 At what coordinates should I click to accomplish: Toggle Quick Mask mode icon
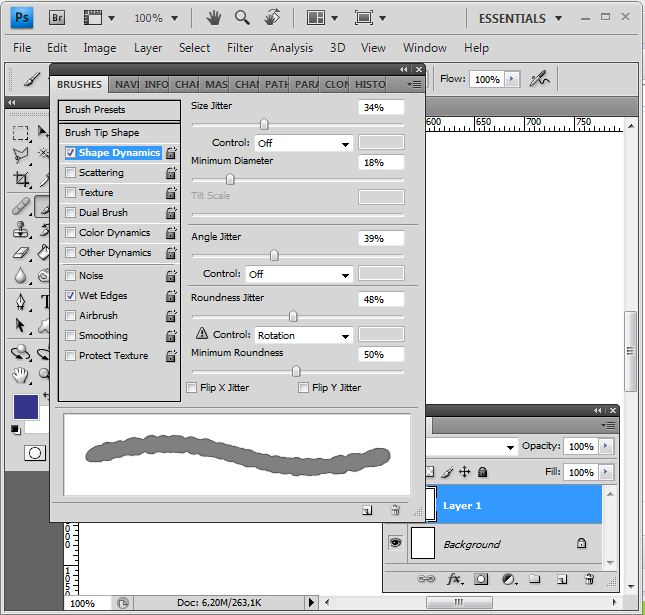(x=35, y=453)
